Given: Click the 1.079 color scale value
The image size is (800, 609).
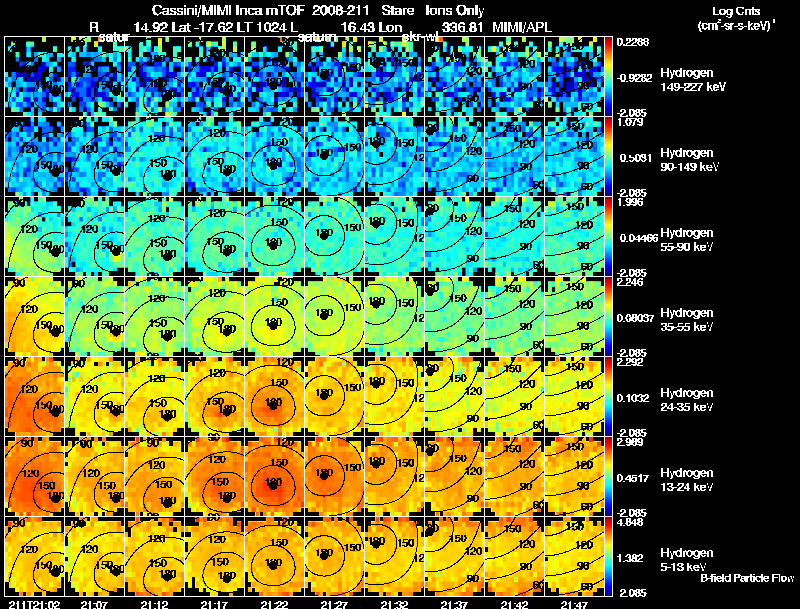Looking at the screenshot, I should [631, 122].
